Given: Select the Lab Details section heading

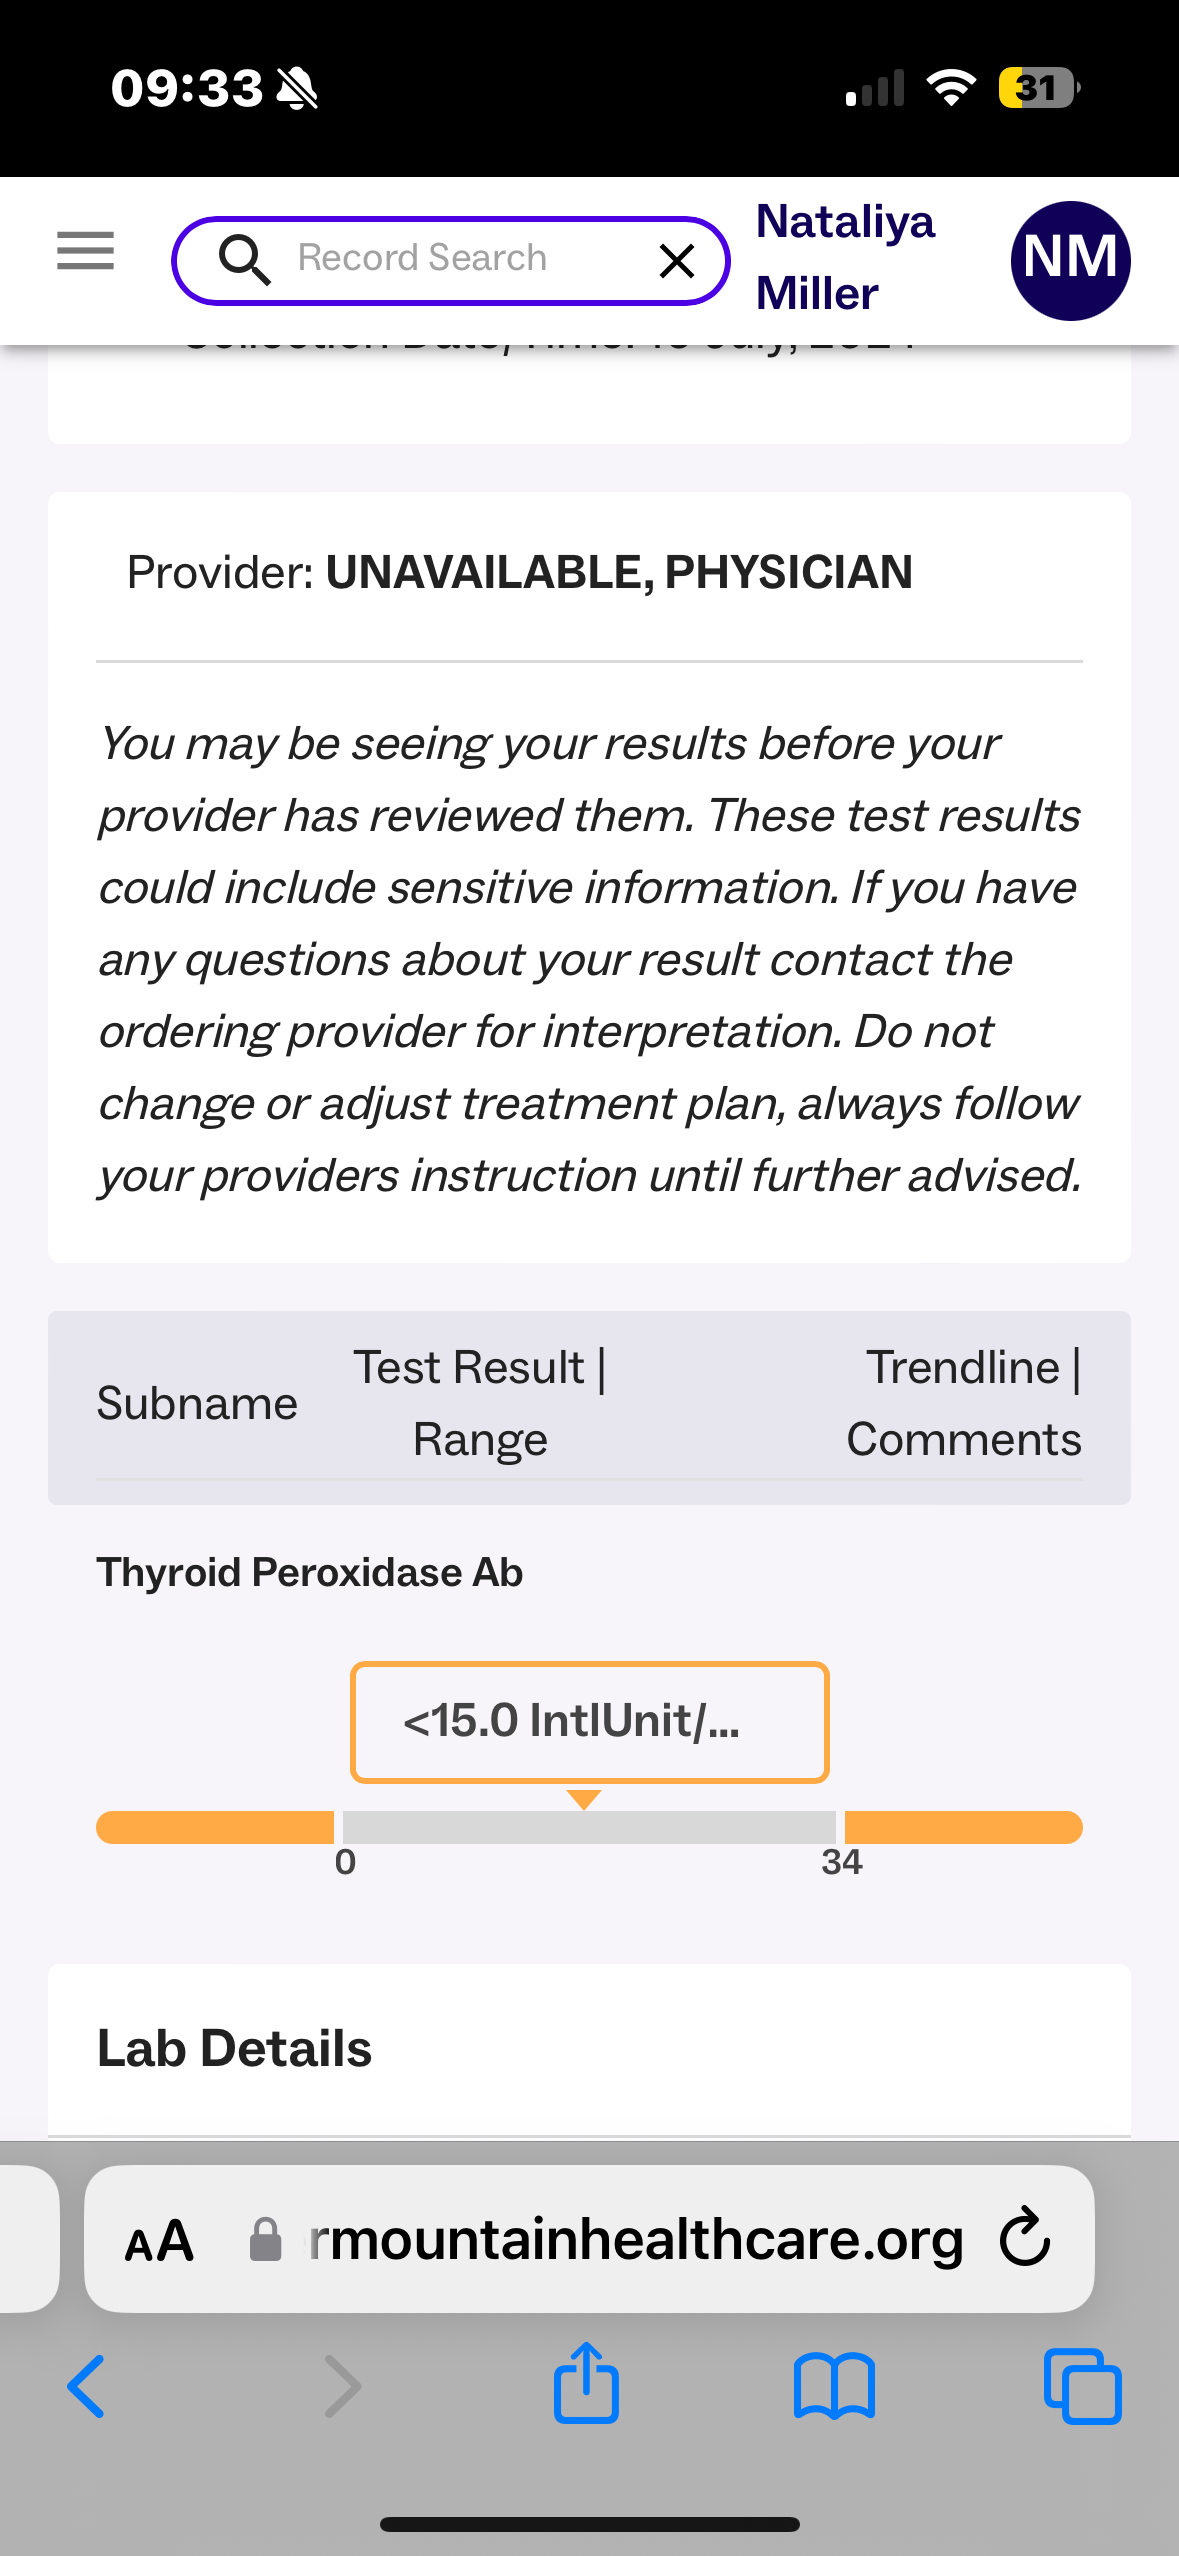Looking at the screenshot, I should [234, 2048].
